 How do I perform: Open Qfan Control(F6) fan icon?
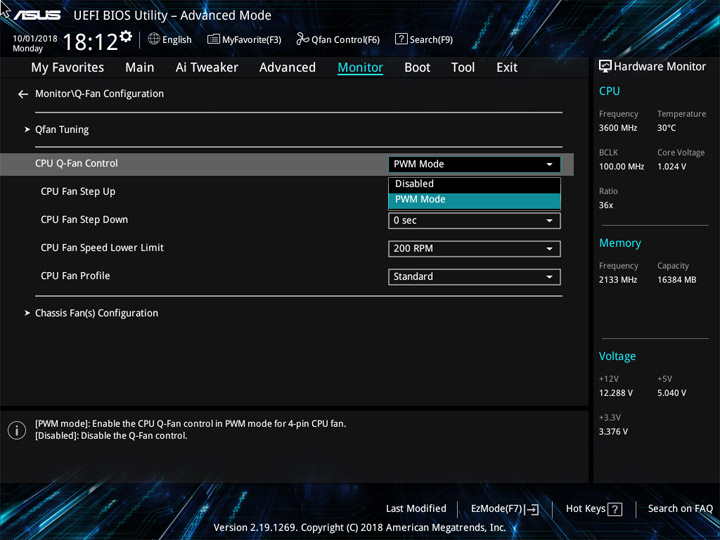302,39
